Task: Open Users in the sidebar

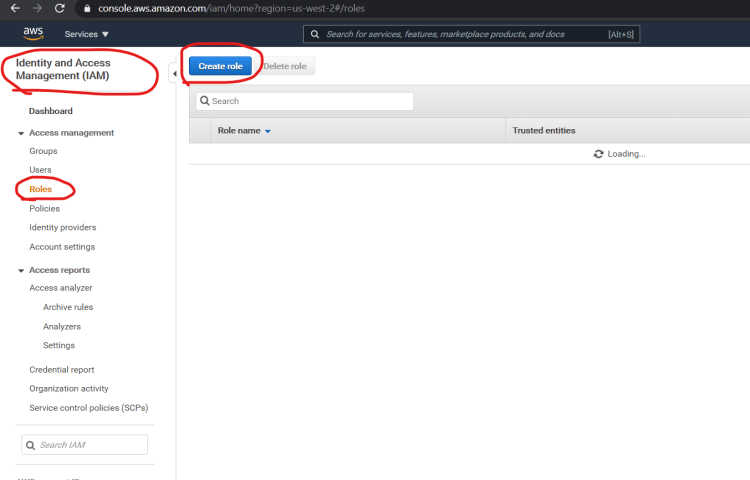Action: pos(40,170)
